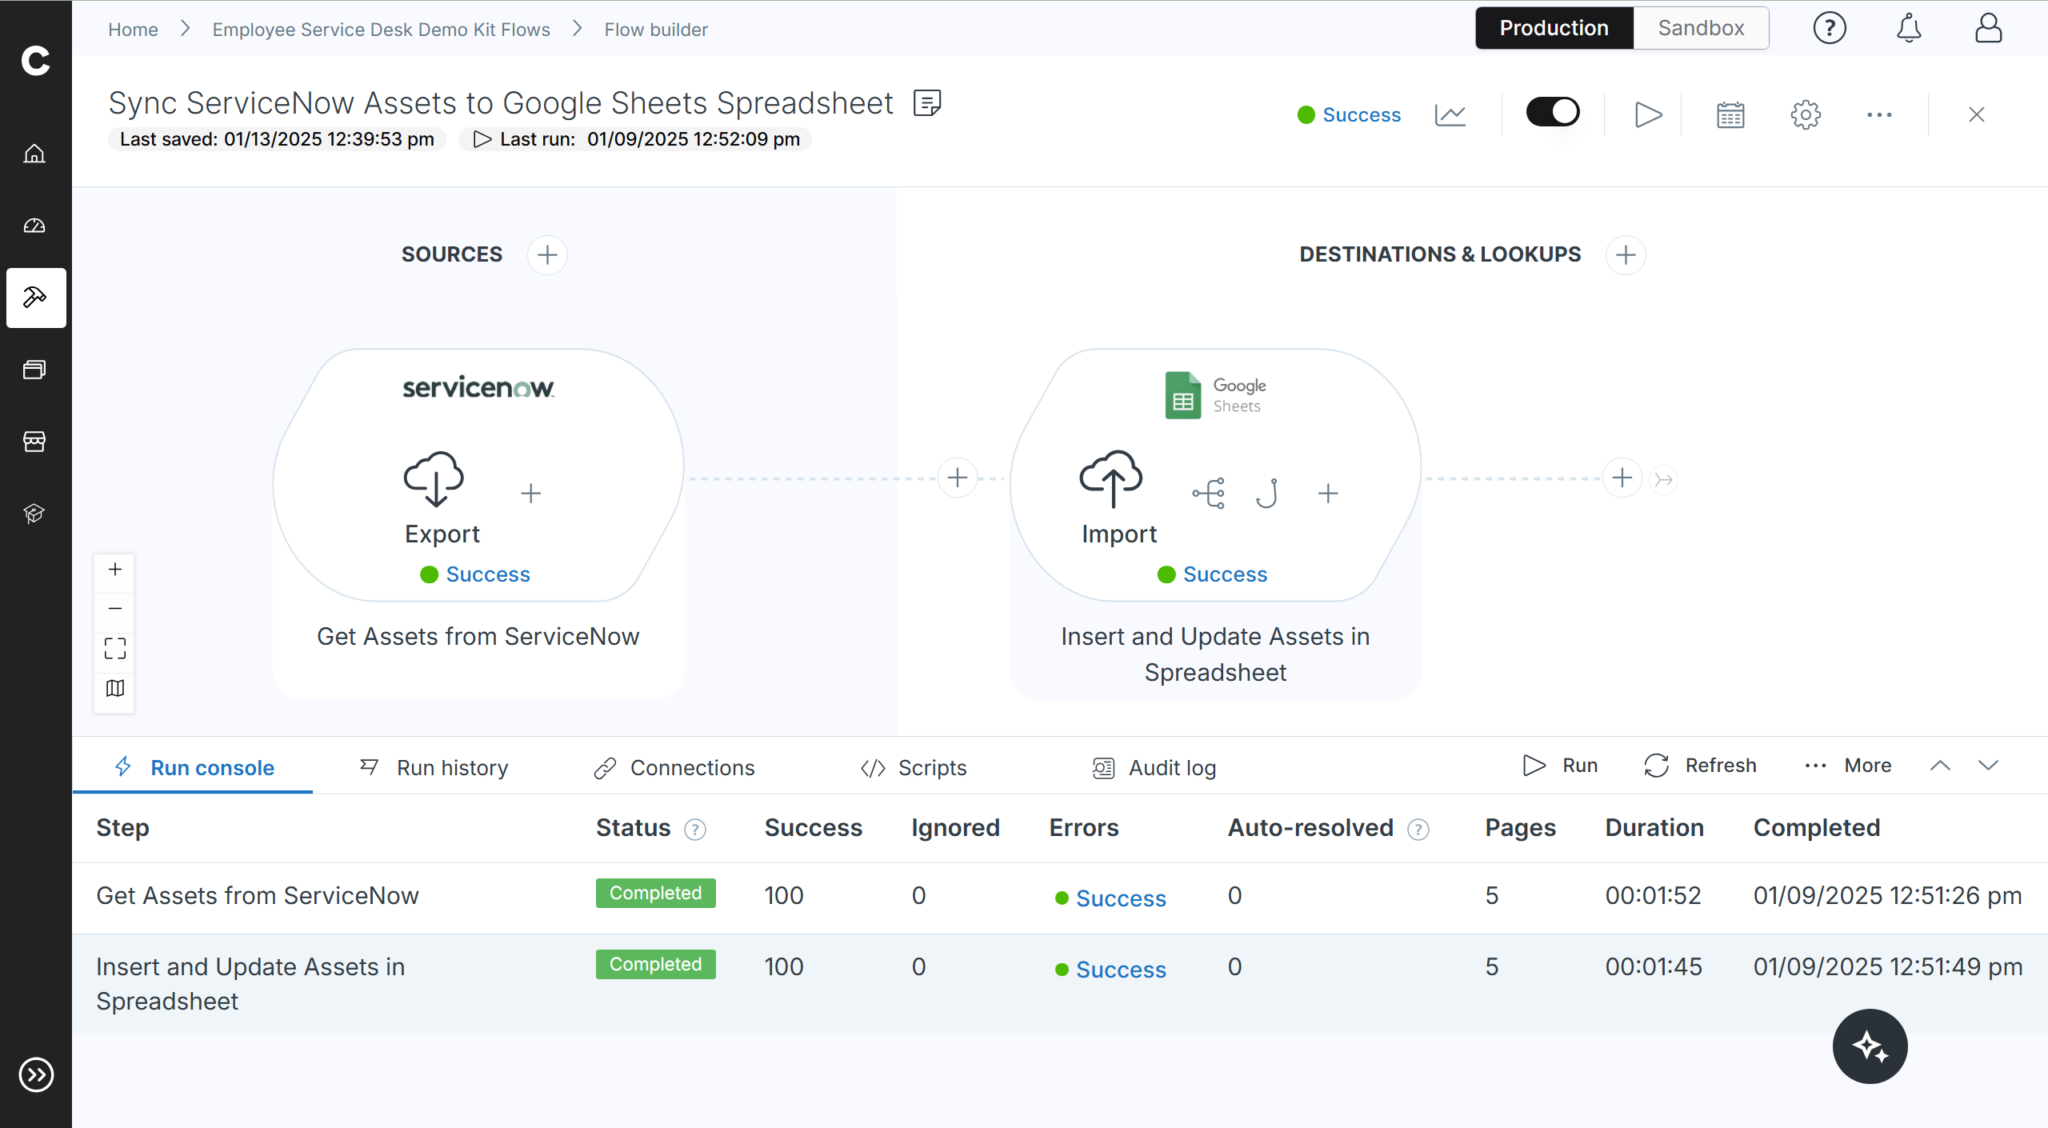Click the notes icon next to the flow title

pyautogui.click(x=926, y=102)
